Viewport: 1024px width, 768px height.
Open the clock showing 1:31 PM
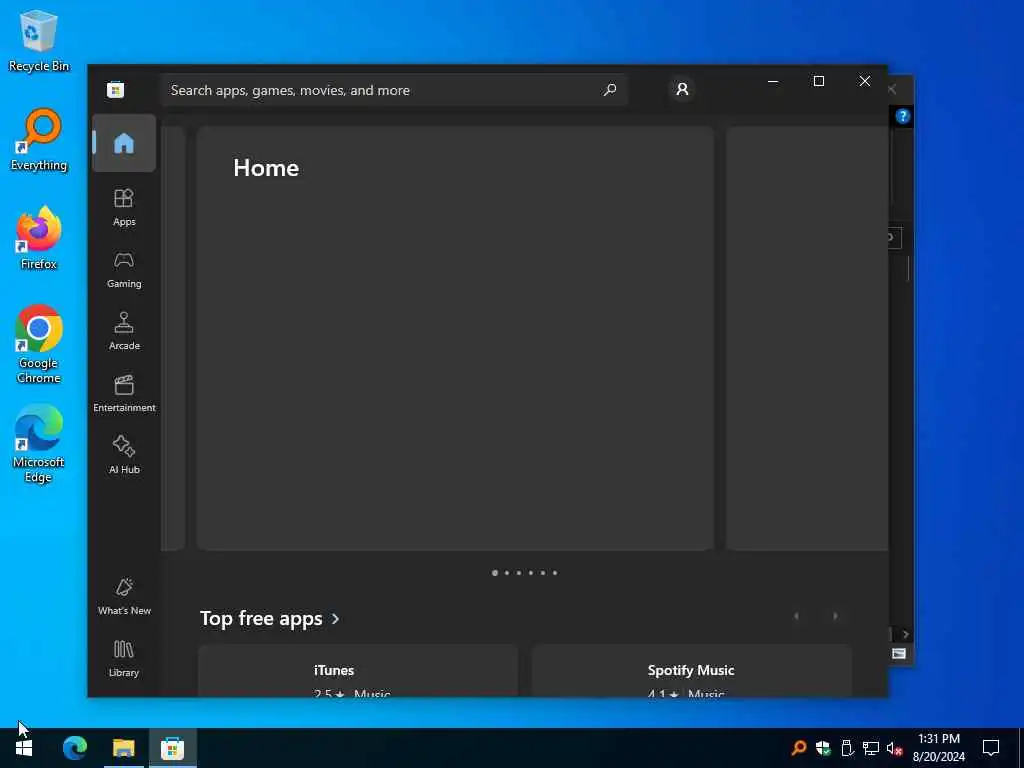tap(939, 748)
